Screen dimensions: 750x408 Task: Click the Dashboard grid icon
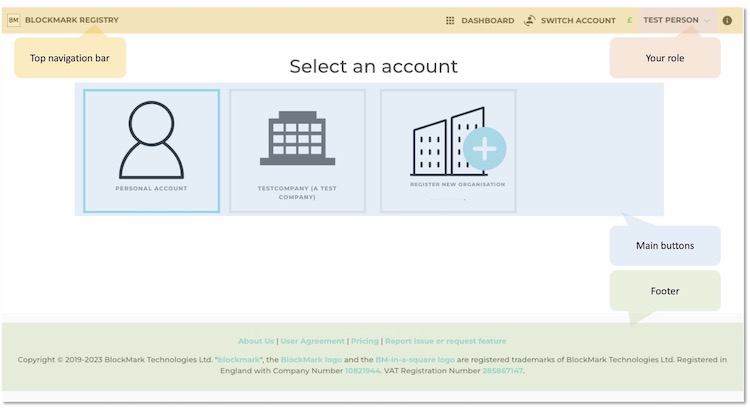pyautogui.click(x=450, y=20)
